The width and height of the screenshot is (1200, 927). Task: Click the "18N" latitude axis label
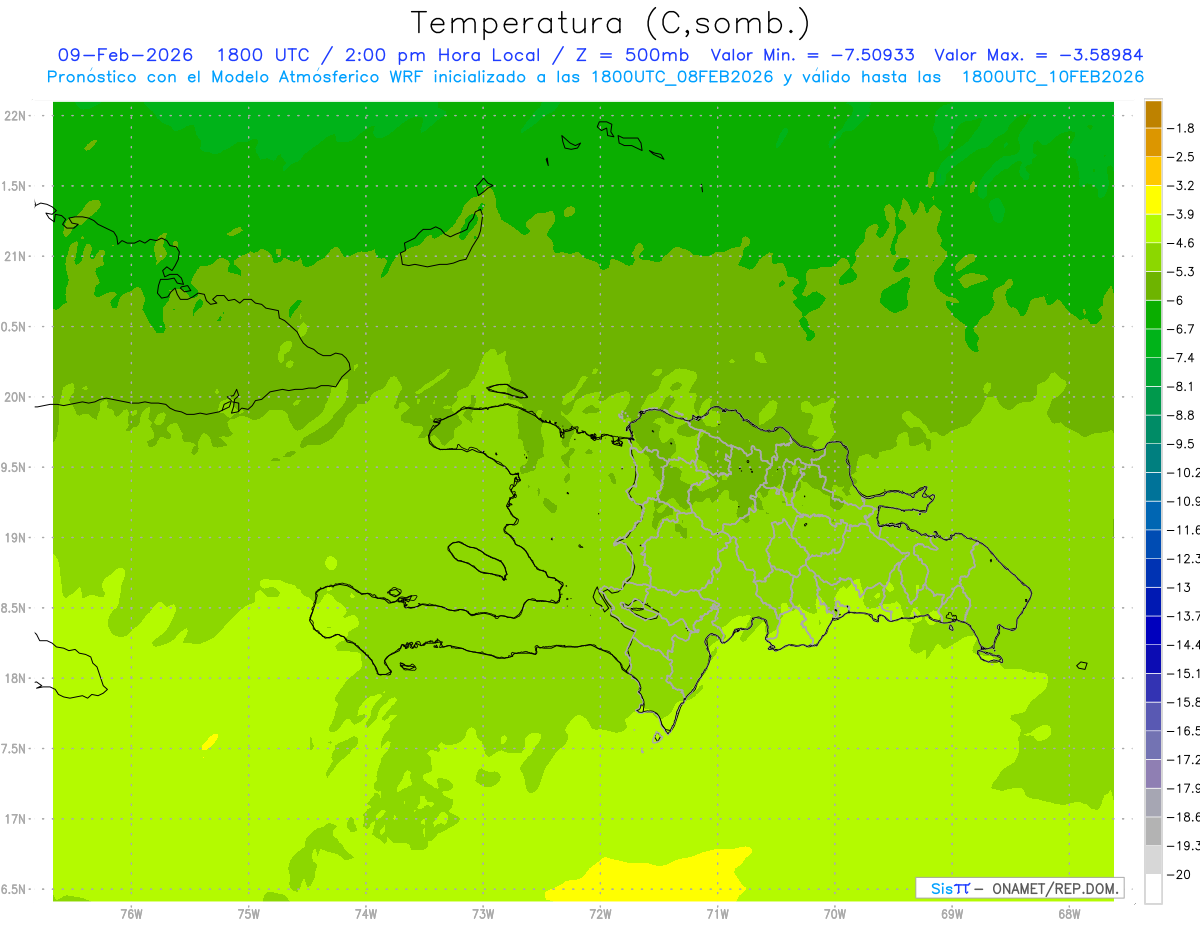click(x=17, y=678)
